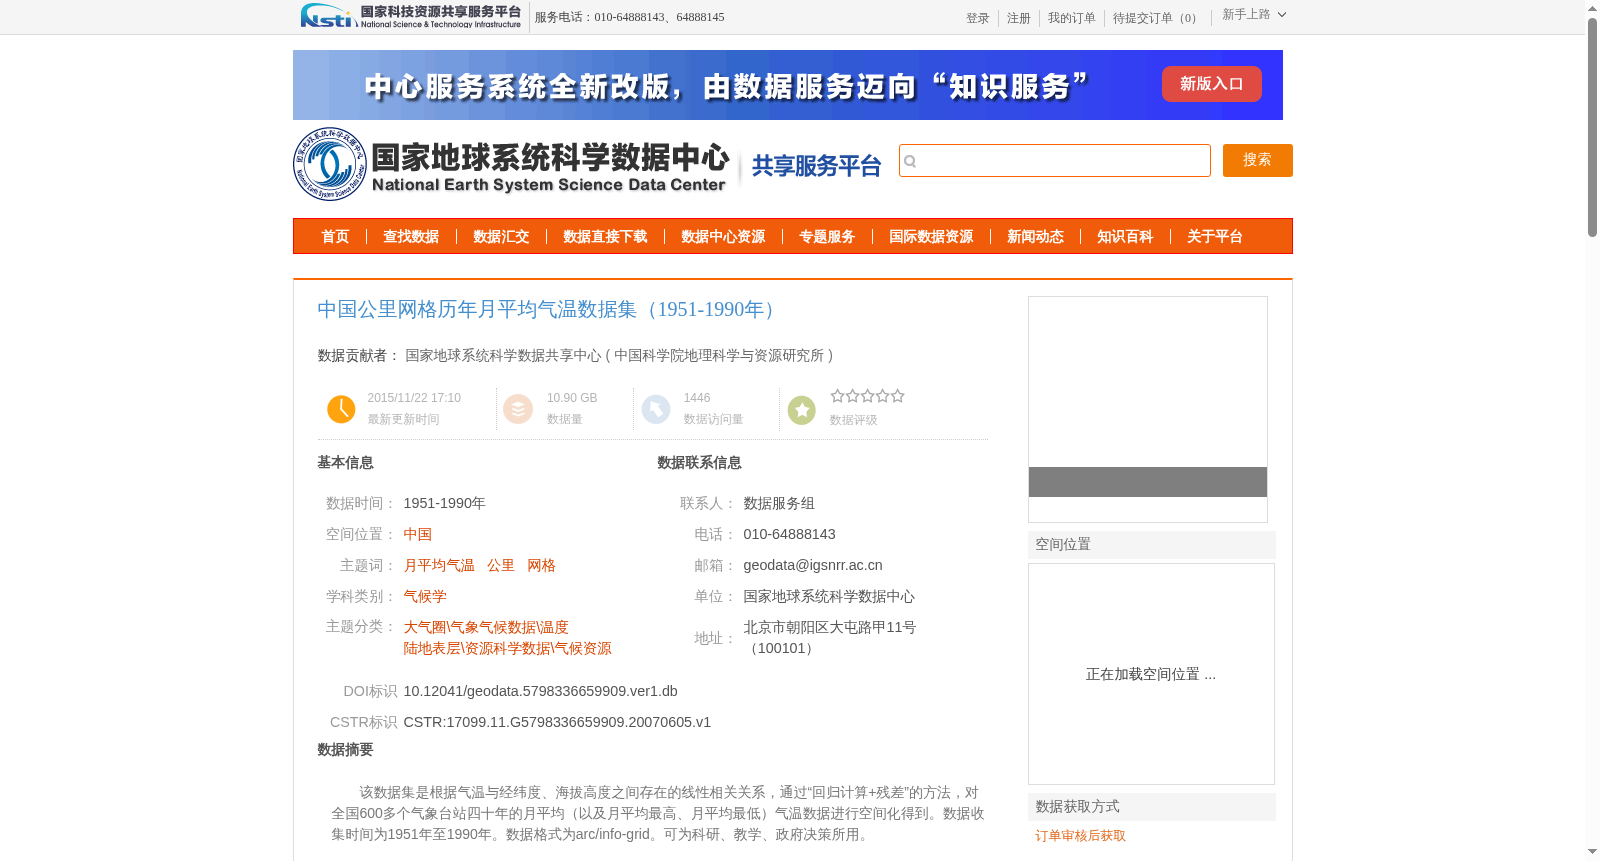The image size is (1600, 861).
Task: Click the email geodata@igsnrr.ac.cn
Action: [x=813, y=566]
